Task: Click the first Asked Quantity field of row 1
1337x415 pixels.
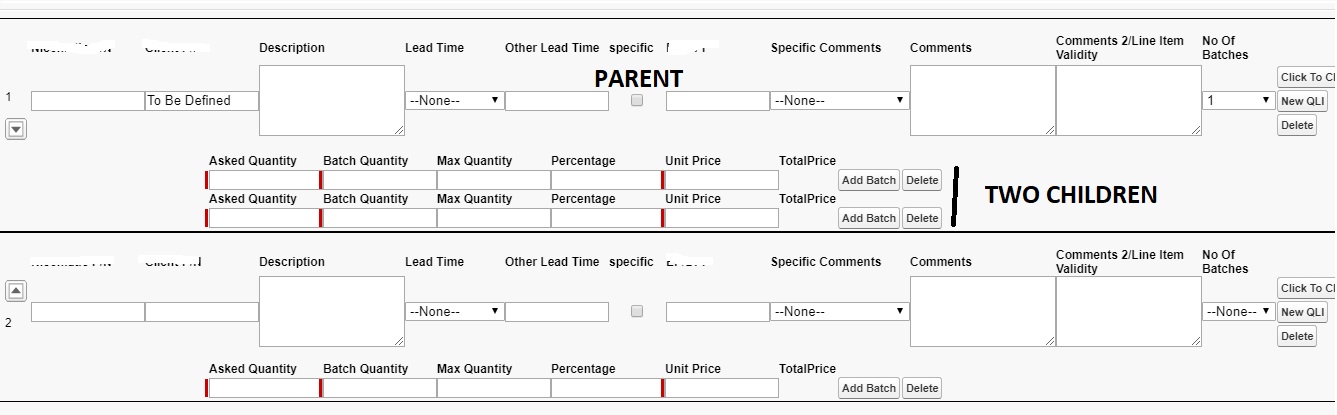Action: click(264, 180)
